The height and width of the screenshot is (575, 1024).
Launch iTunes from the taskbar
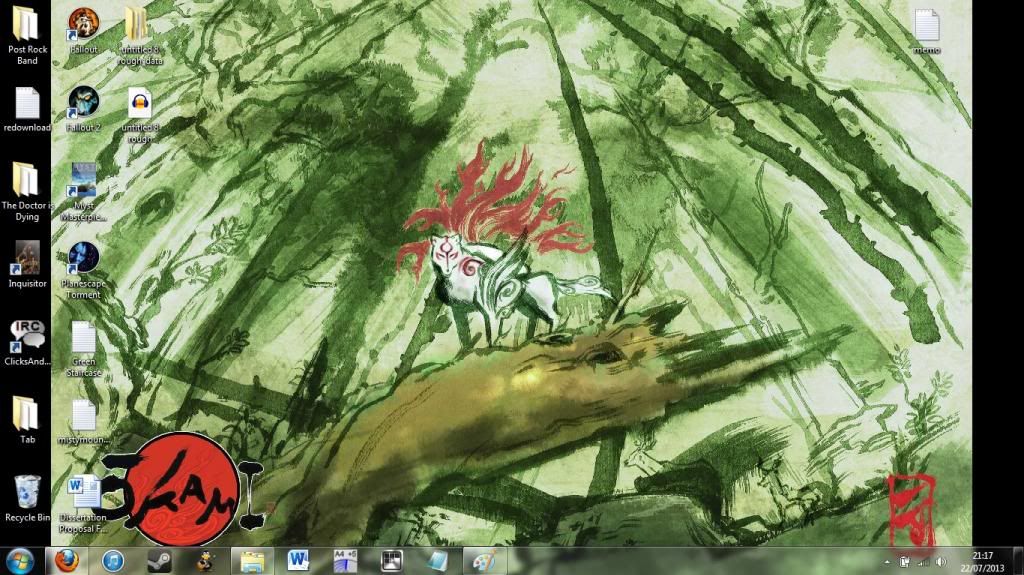113,561
